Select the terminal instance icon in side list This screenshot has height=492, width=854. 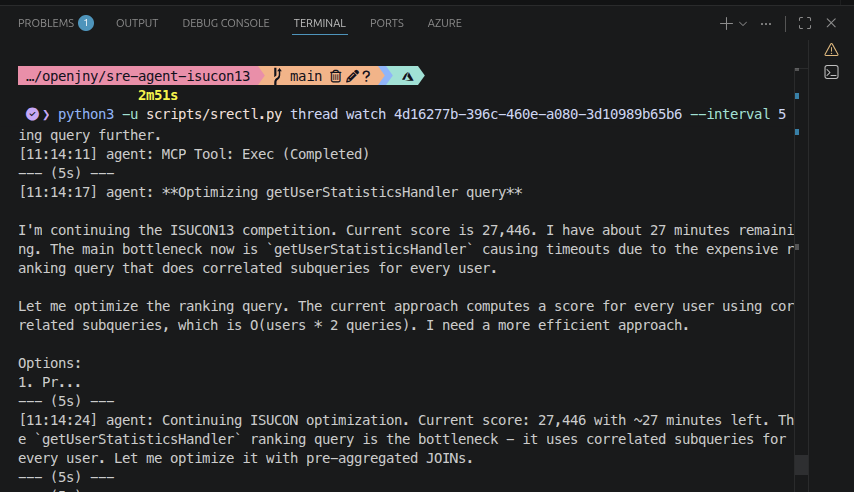point(831,72)
